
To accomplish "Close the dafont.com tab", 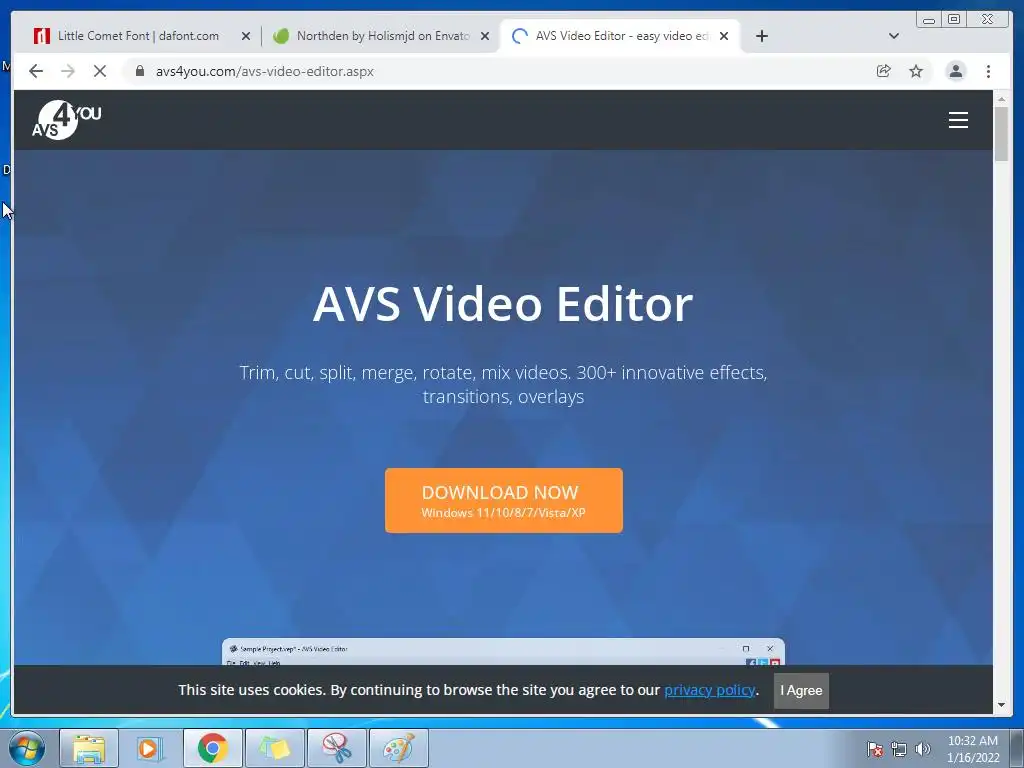I will coord(246,37).
